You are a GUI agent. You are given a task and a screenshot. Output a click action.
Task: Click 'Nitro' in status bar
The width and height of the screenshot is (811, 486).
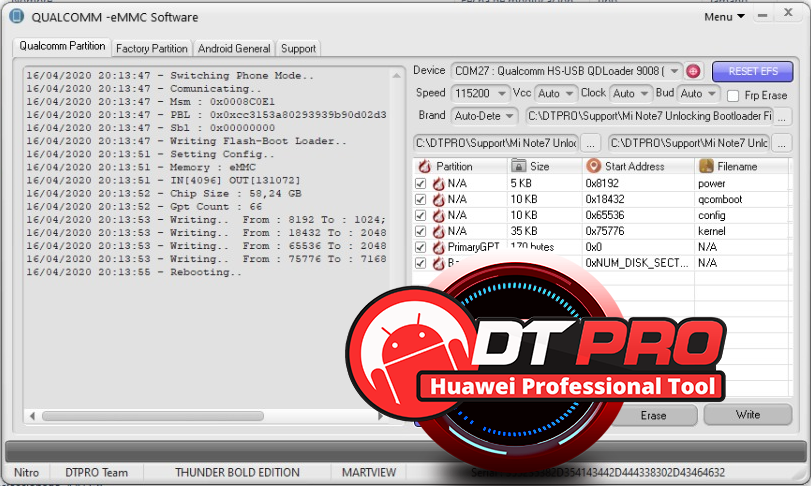pos(26,473)
